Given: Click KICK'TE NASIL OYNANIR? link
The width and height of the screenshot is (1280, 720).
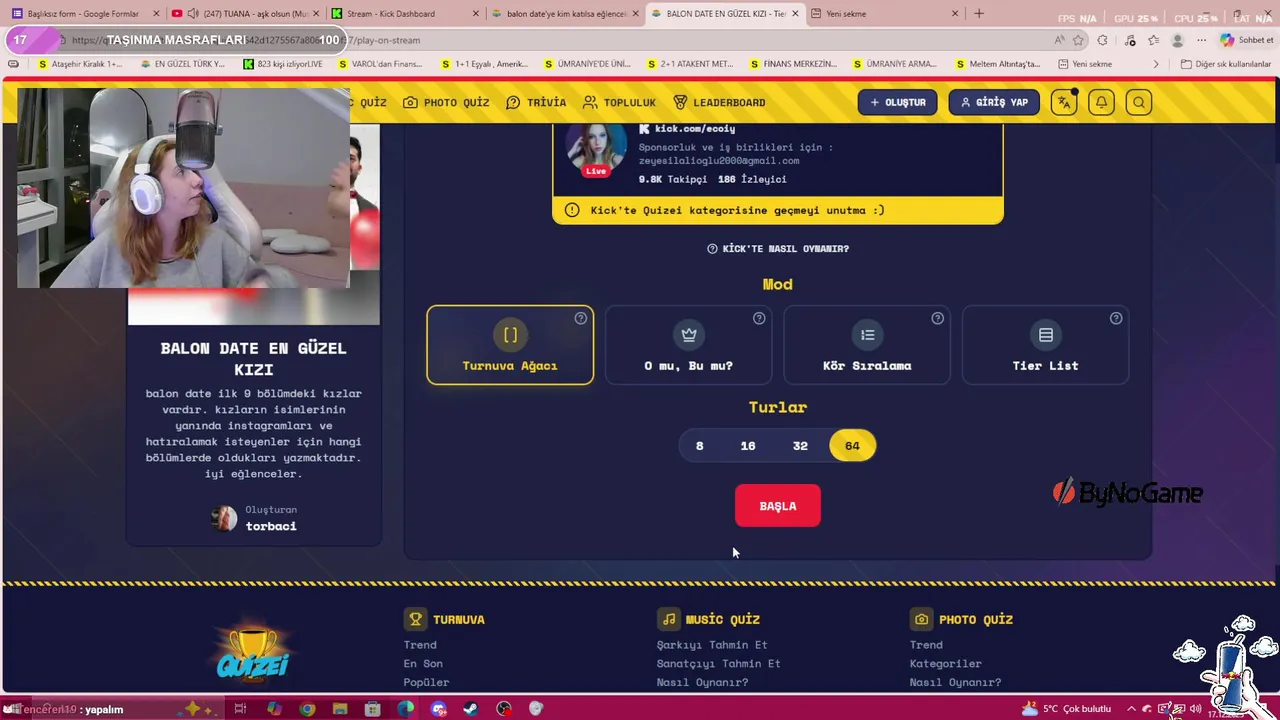Looking at the screenshot, I should coord(778,249).
